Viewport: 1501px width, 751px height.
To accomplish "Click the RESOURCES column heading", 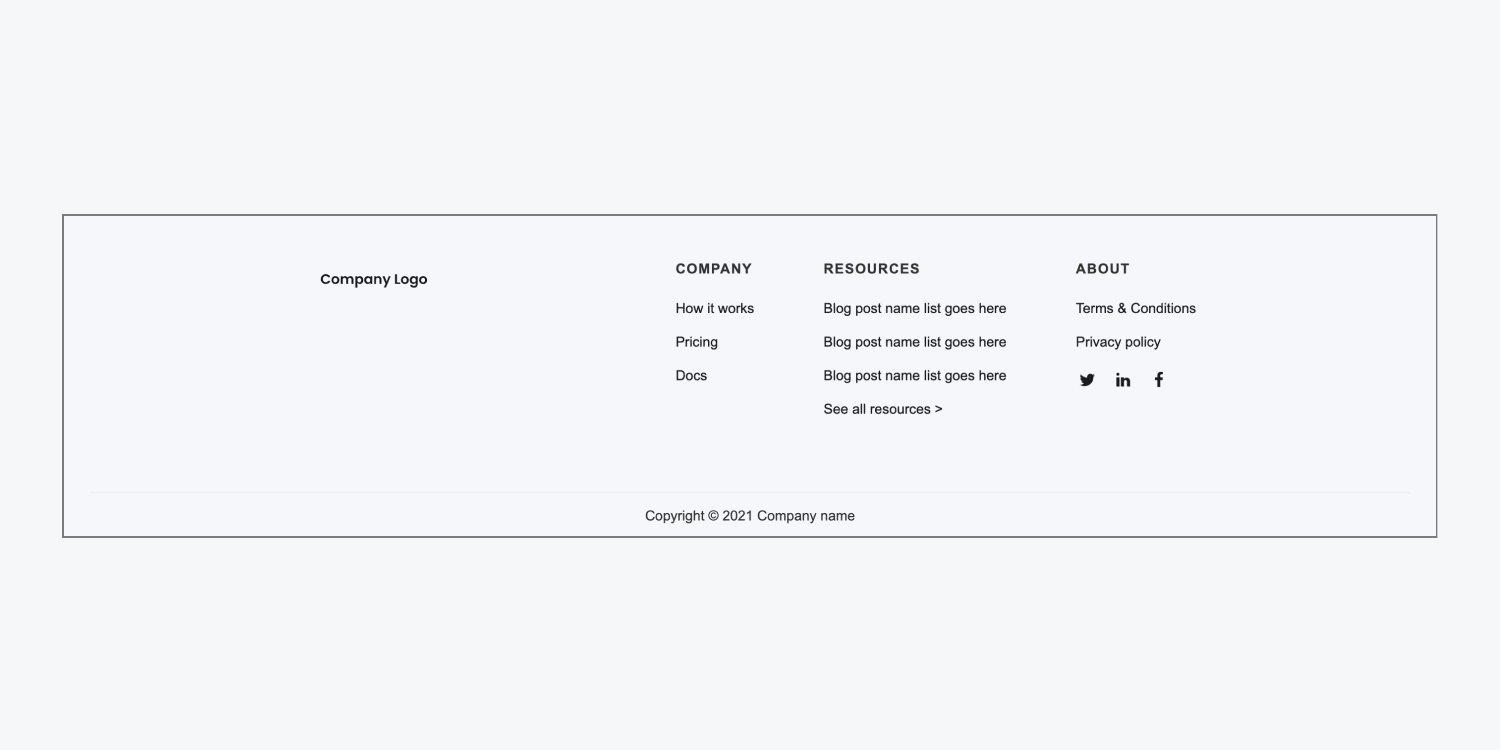I will tap(871, 268).
